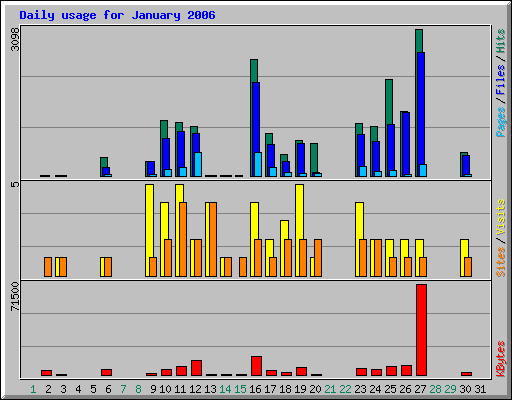Select the yellow Visits bar for day 30

(x=464, y=248)
